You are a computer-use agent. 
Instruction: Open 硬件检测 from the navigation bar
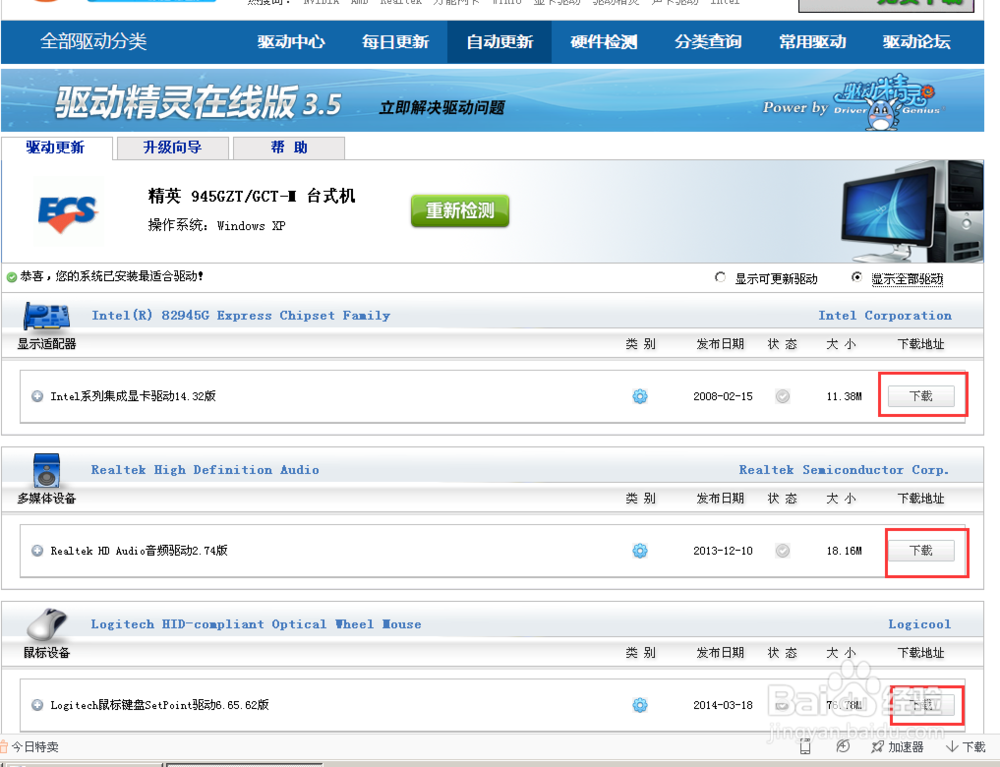point(603,42)
